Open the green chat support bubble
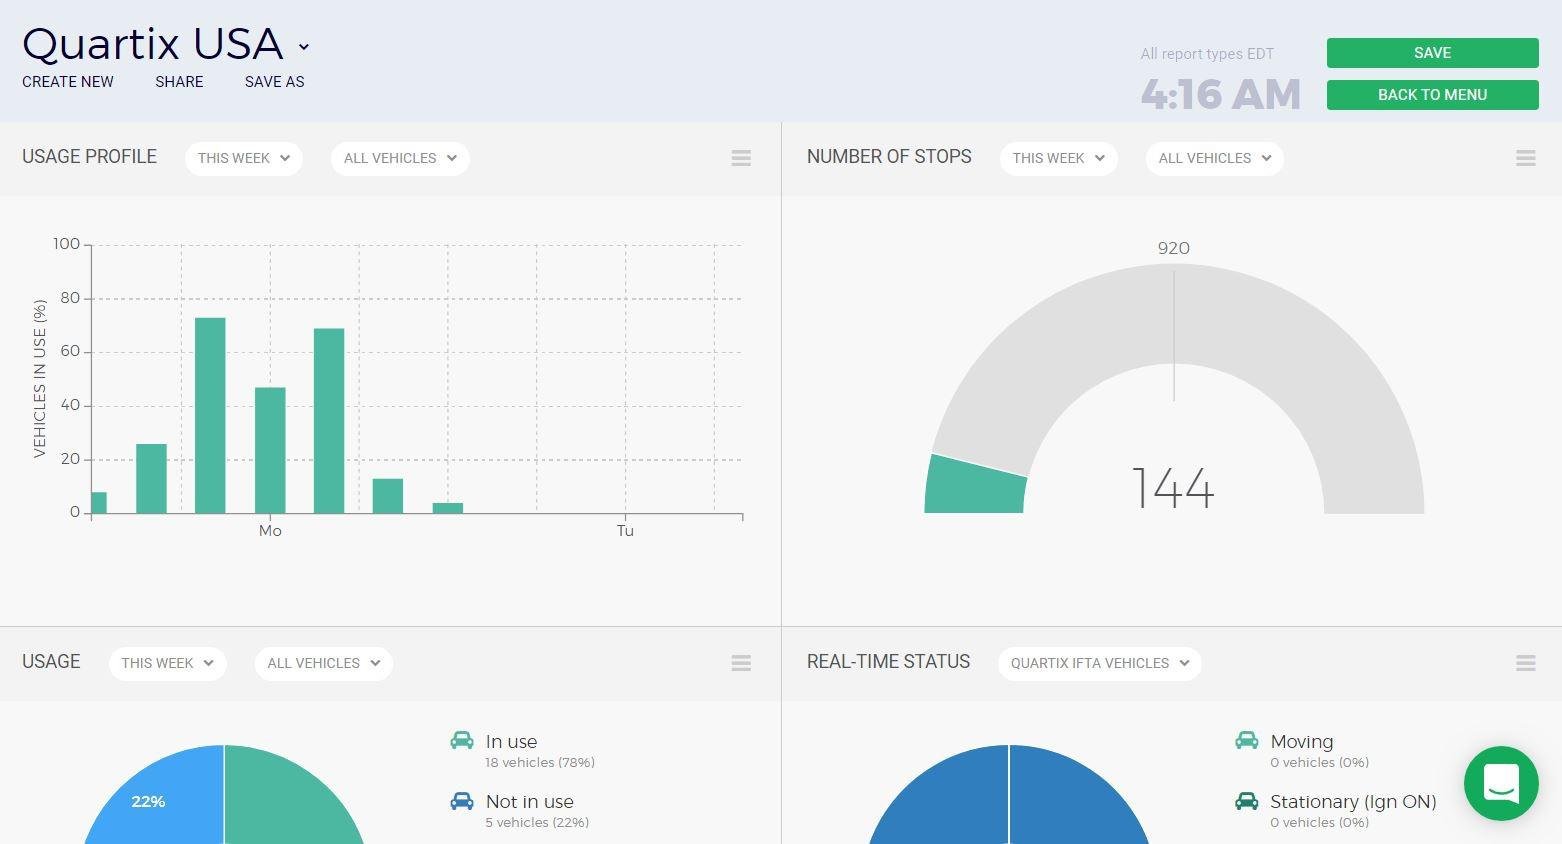The image size is (1562, 844). pos(1501,783)
